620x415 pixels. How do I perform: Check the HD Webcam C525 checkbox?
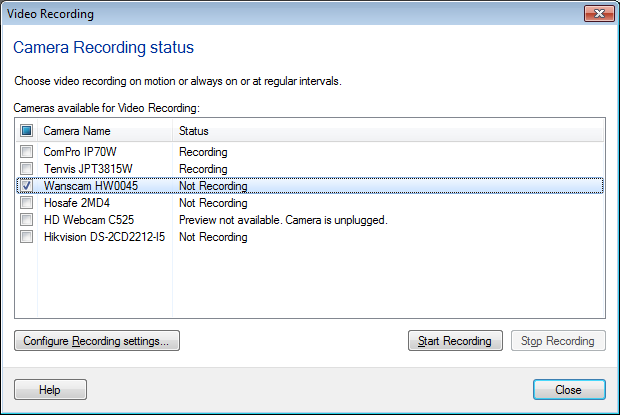tap(26, 220)
